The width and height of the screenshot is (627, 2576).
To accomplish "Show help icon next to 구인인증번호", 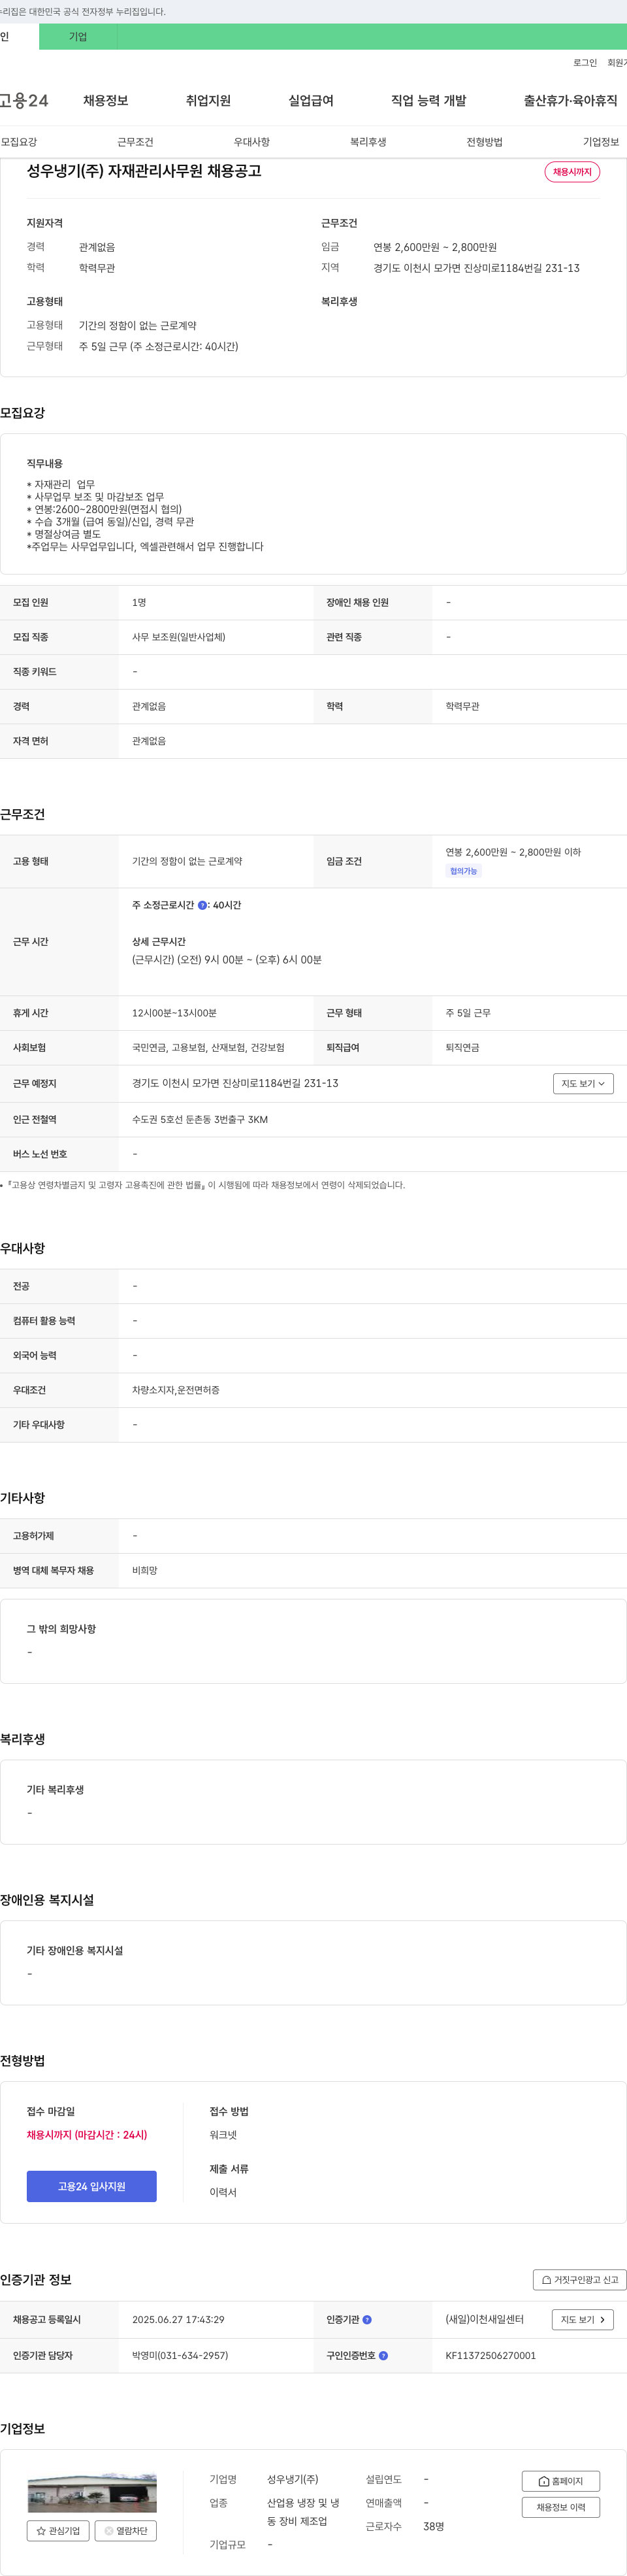I will coord(383,2355).
